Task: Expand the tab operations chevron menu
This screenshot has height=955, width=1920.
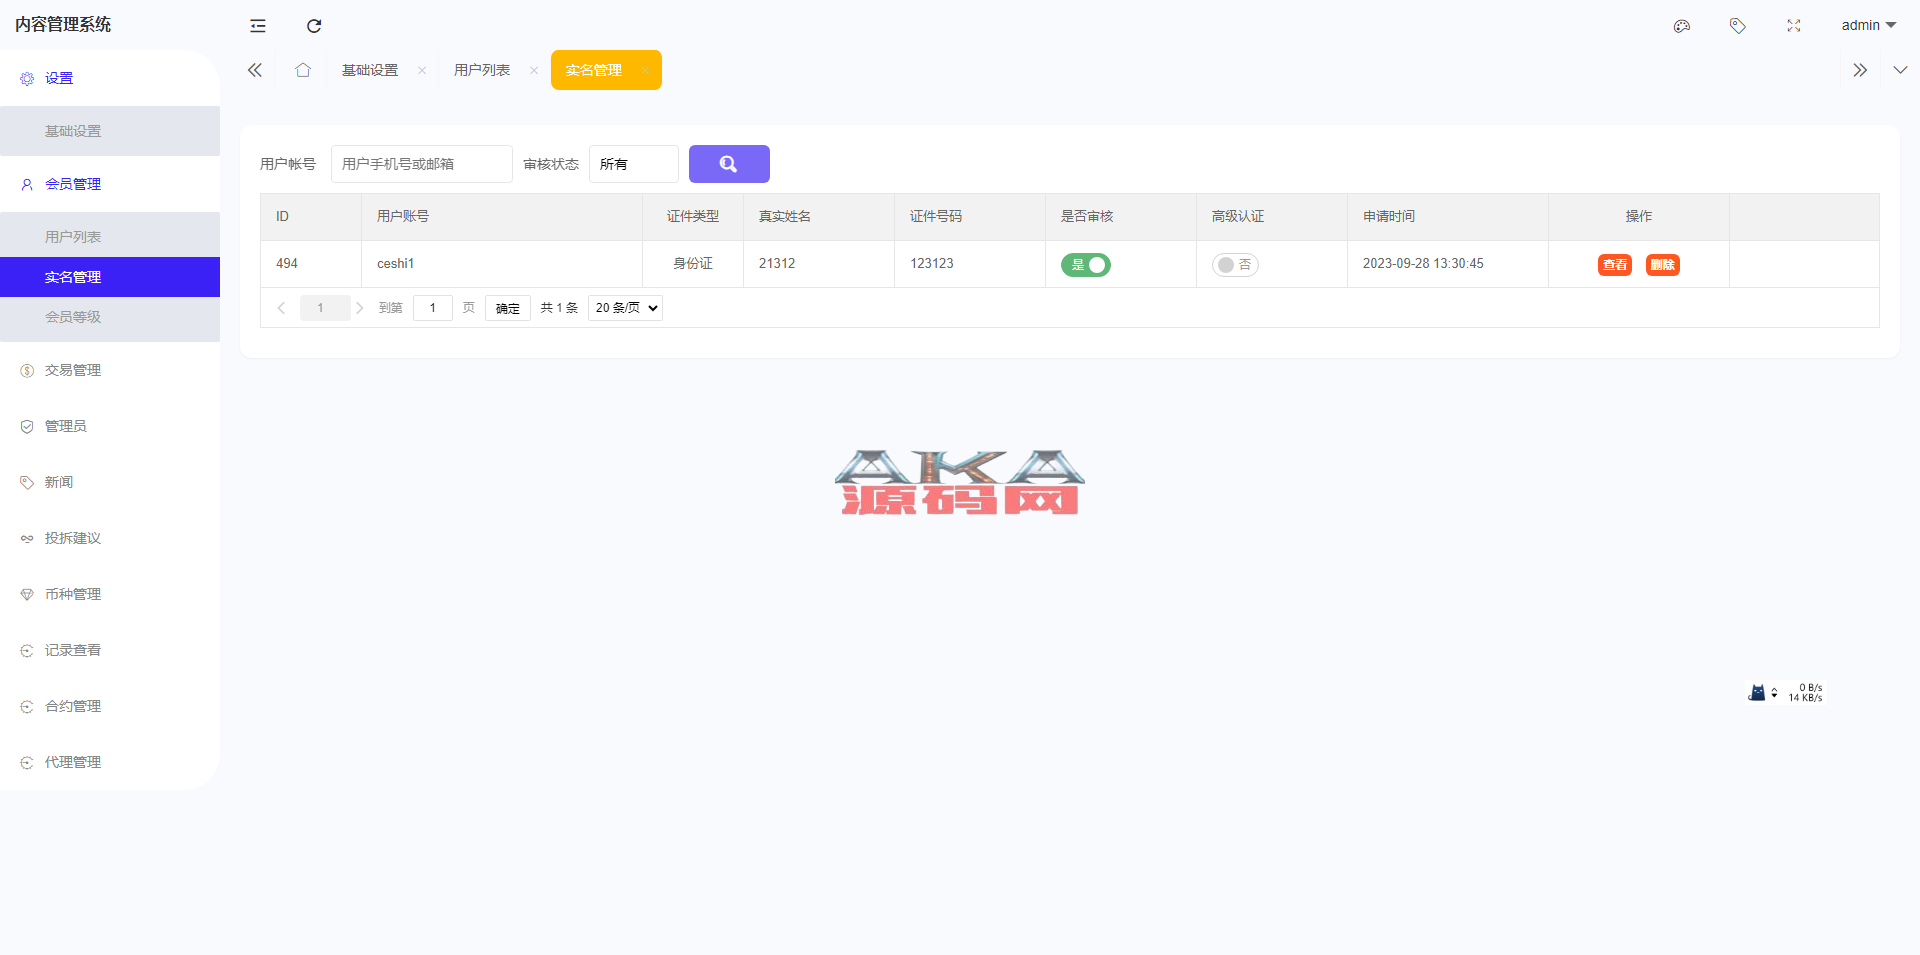Action: (1900, 70)
